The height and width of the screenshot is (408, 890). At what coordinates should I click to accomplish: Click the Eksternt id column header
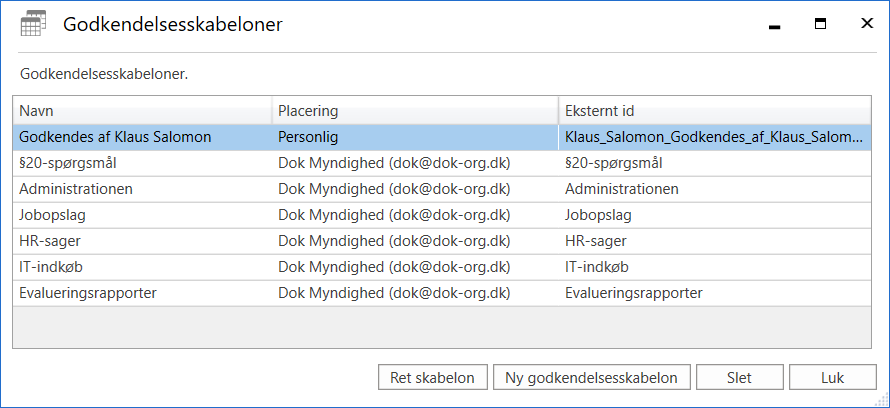pyautogui.click(x=714, y=110)
